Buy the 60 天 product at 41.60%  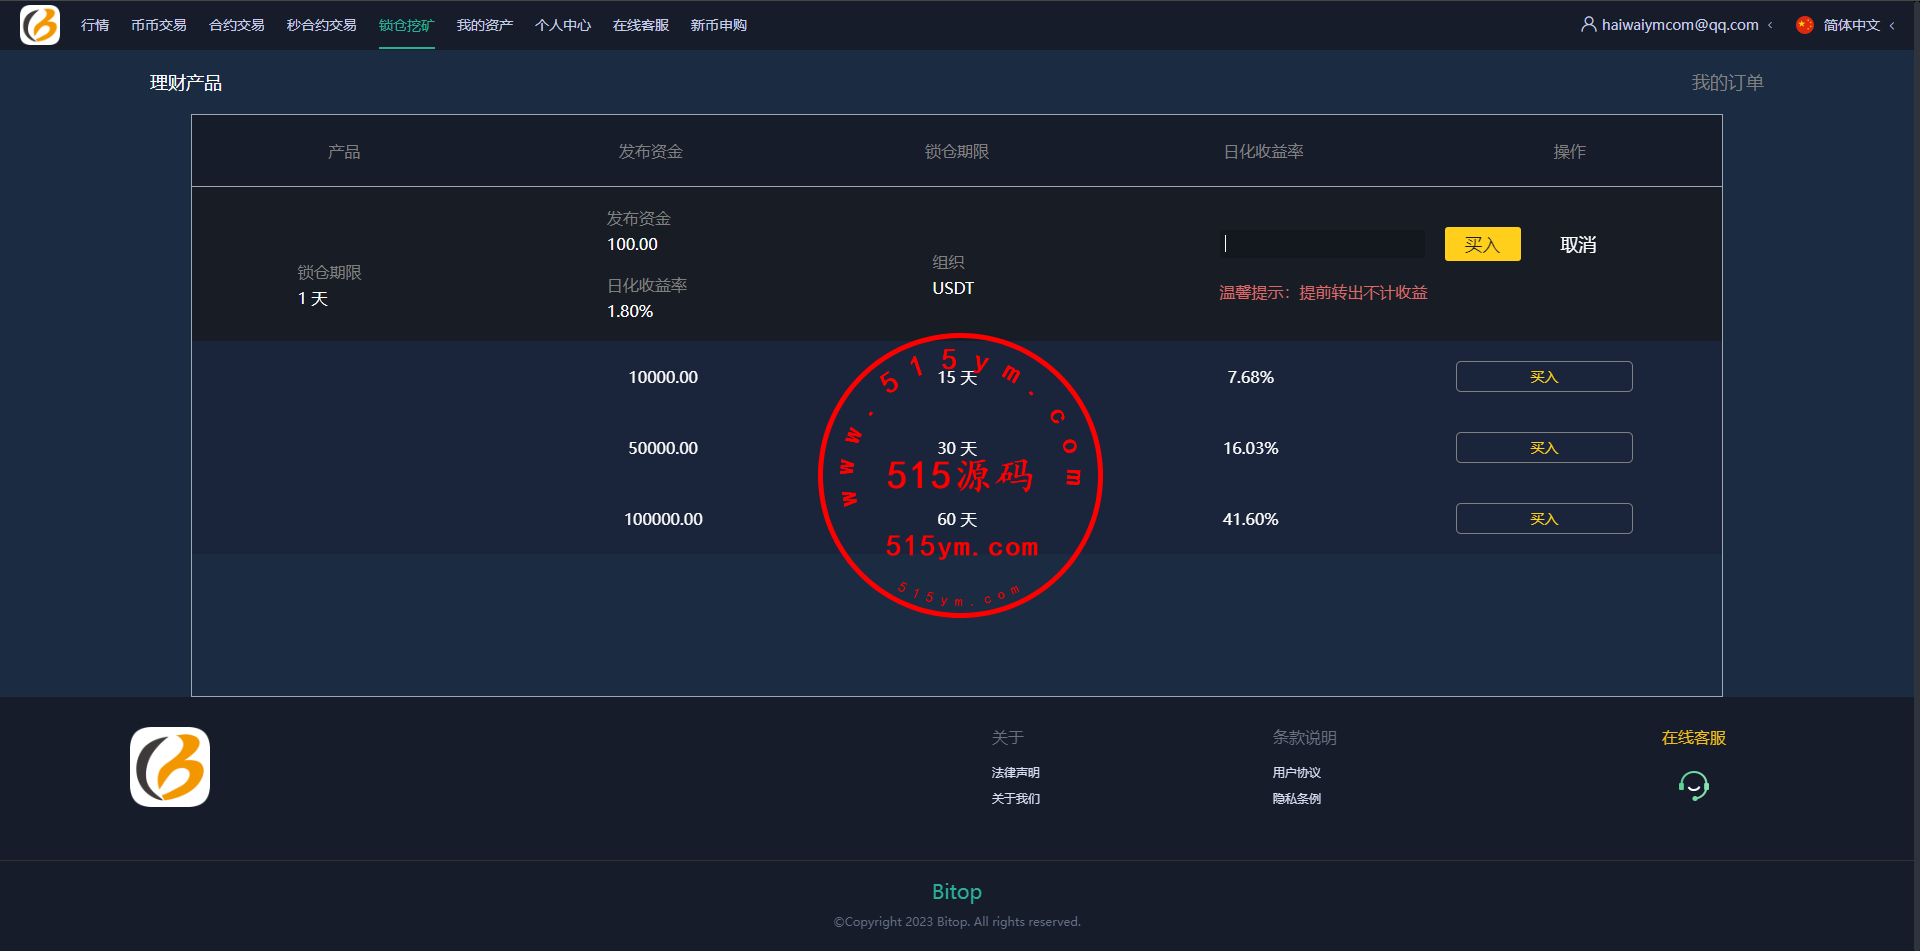[x=1543, y=519]
